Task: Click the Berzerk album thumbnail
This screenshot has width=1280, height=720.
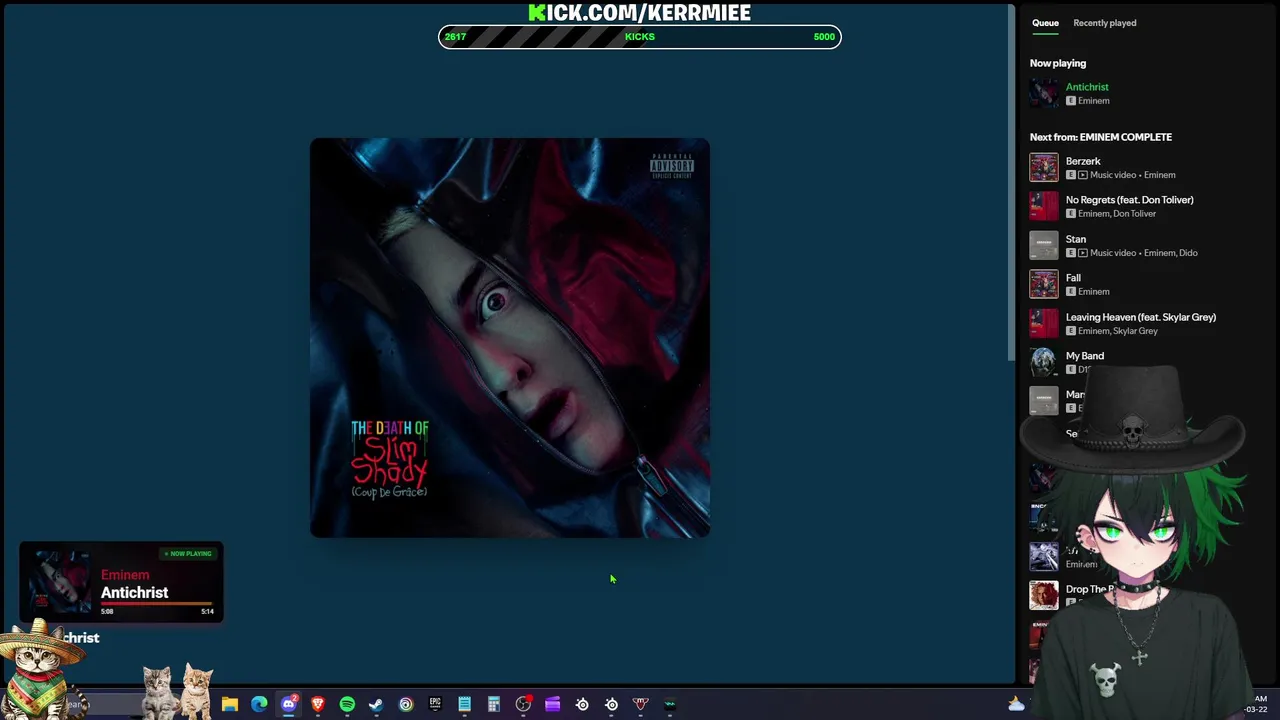Action: tap(1044, 167)
